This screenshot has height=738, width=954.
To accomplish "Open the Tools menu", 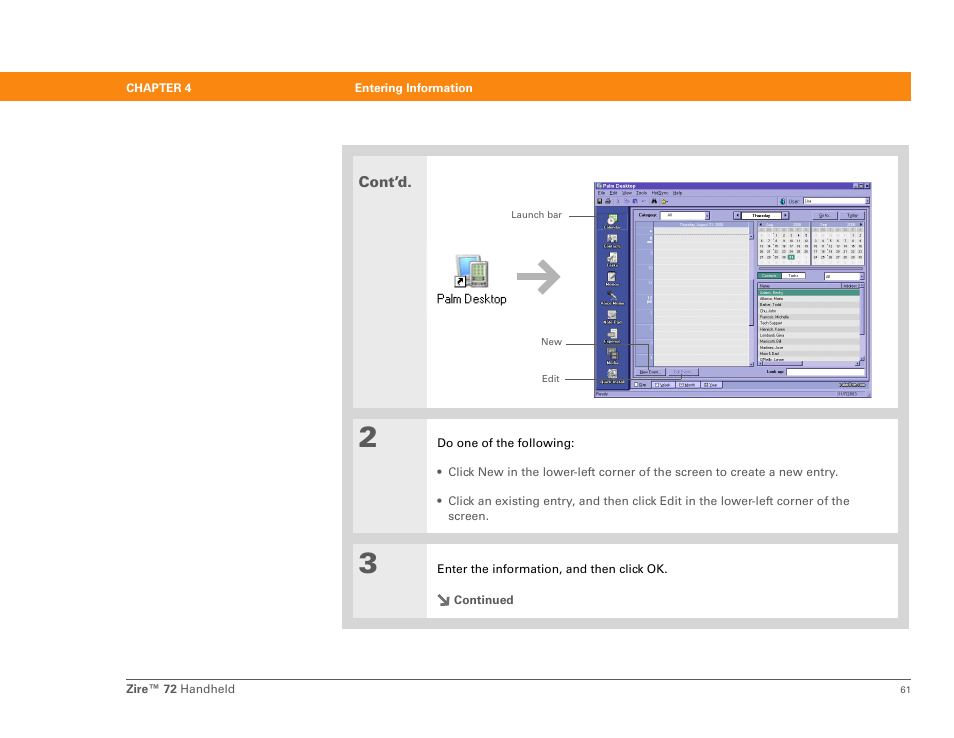I will pyautogui.click(x=641, y=193).
